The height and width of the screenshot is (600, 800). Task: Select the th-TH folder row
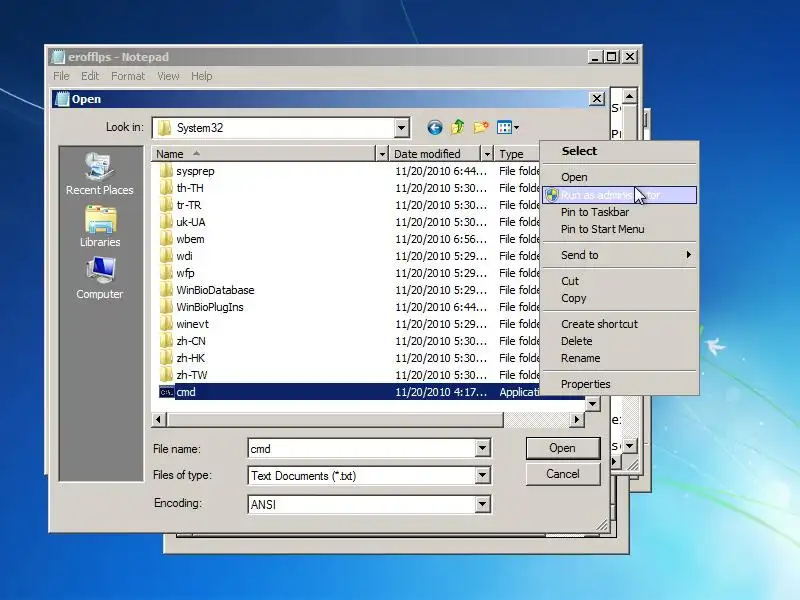click(348, 188)
